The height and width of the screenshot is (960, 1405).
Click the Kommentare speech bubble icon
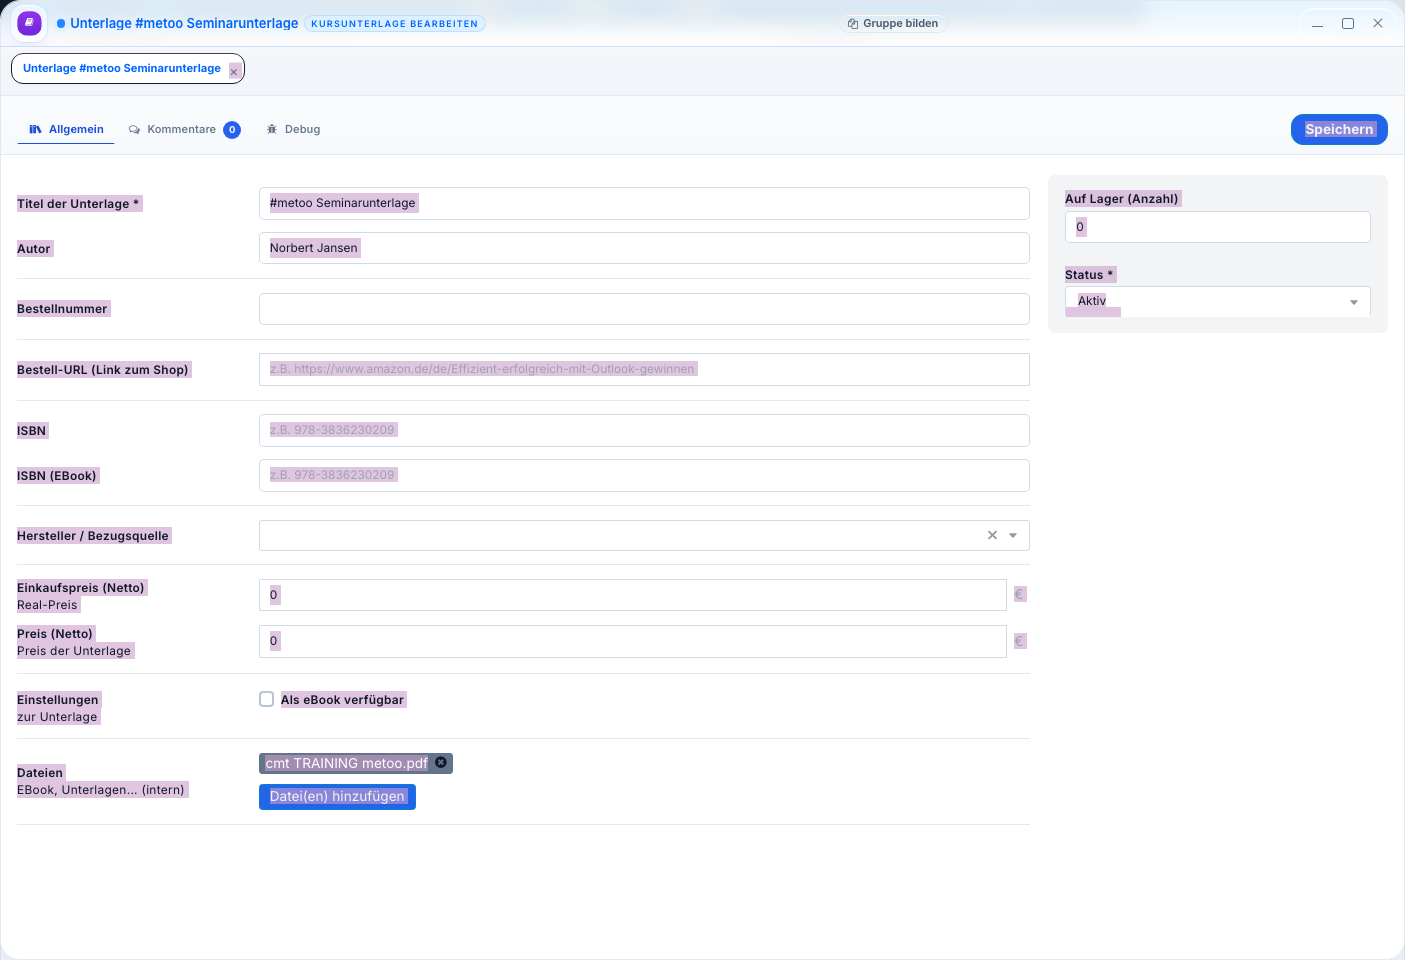(134, 130)
